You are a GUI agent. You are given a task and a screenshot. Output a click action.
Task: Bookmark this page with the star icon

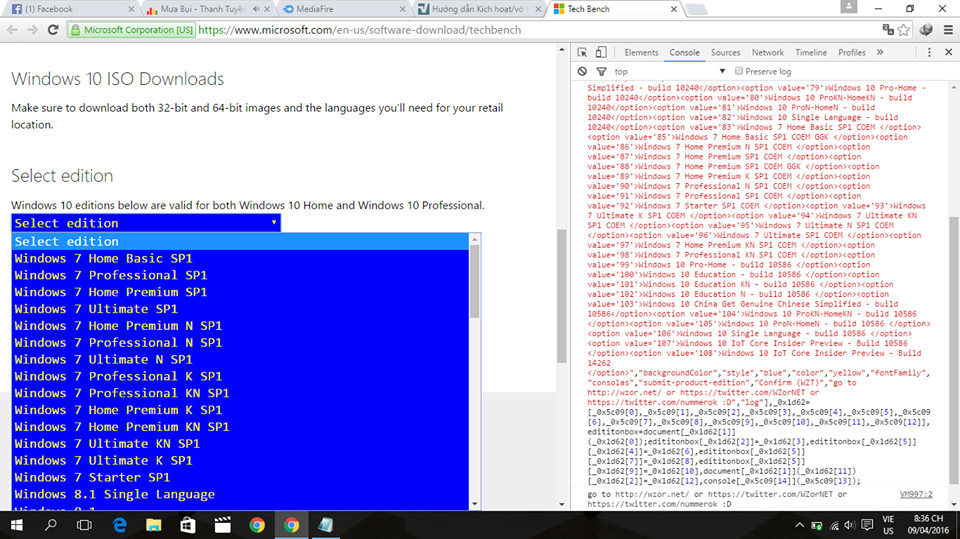[x=904, y=30]
